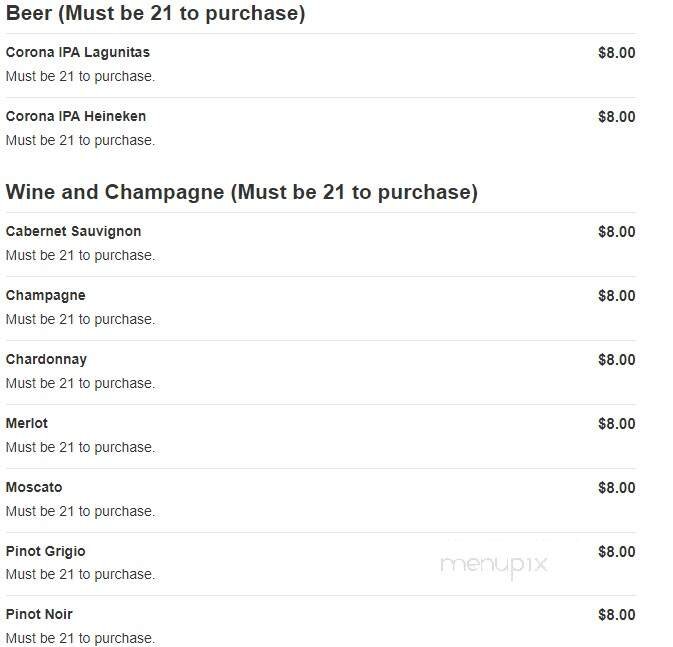Select the Chardonnay wine item
The width and height of the screenshot is (673, 647).
tap(46, 359)
